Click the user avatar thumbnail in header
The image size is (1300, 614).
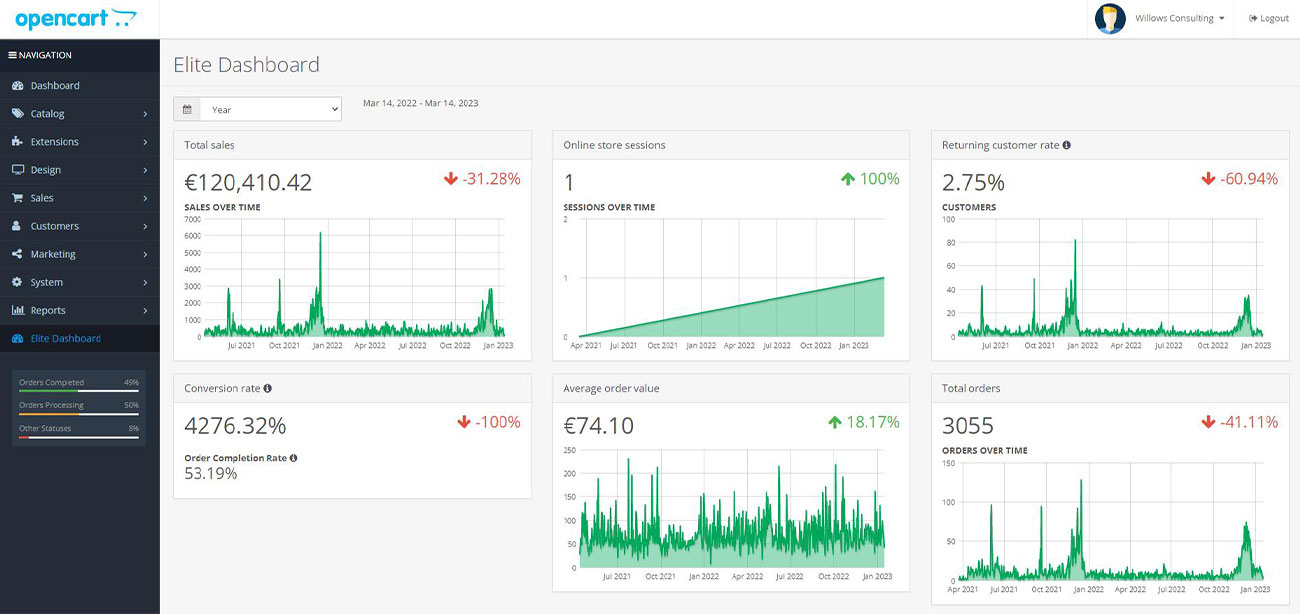pyautogui.click(x=1110, y=18)
